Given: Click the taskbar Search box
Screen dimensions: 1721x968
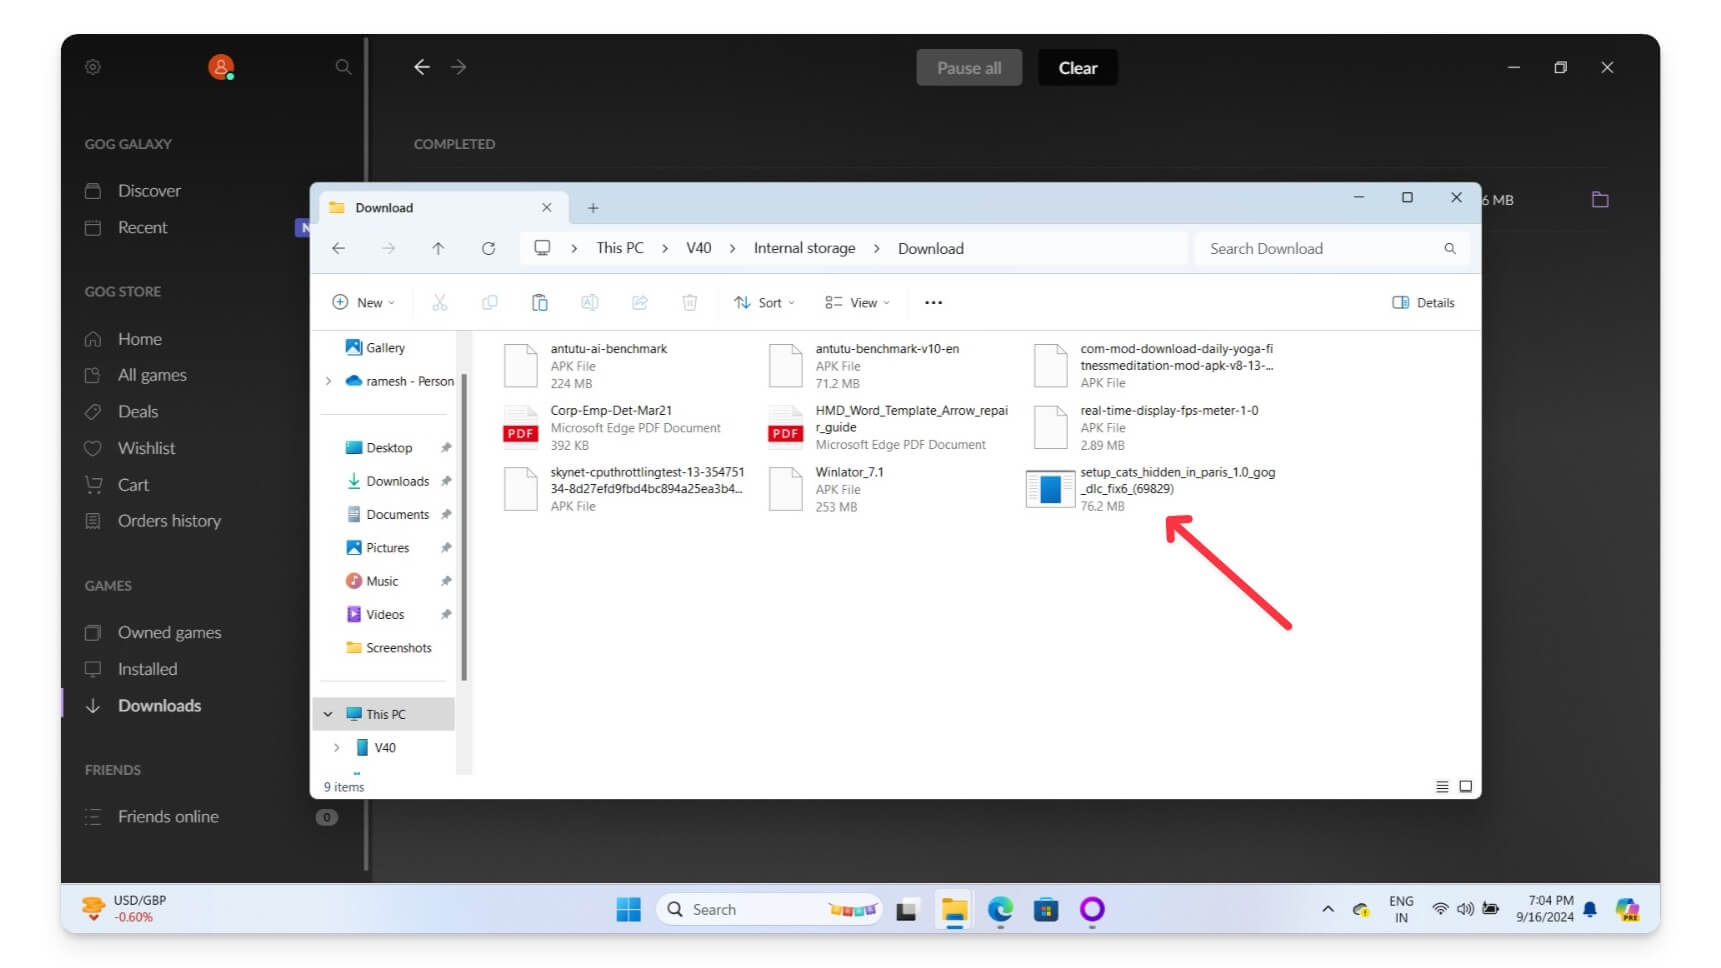Looking at the screenshot, I should coord(769,909).
